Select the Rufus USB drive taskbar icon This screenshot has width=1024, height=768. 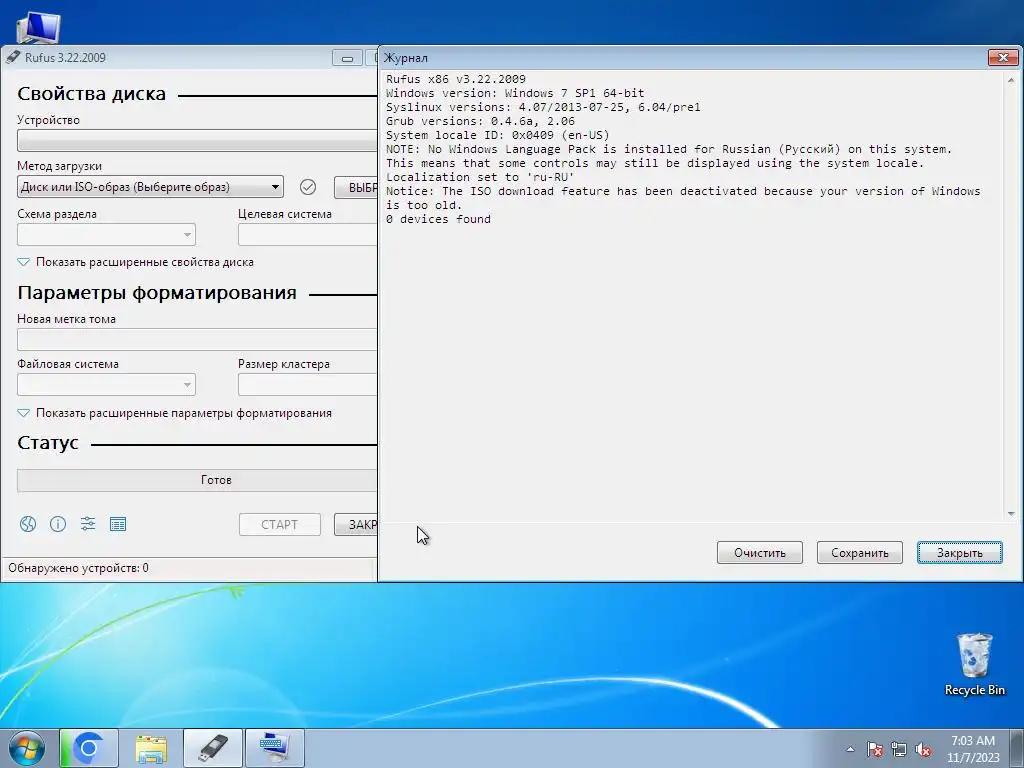tap(213, 748)
